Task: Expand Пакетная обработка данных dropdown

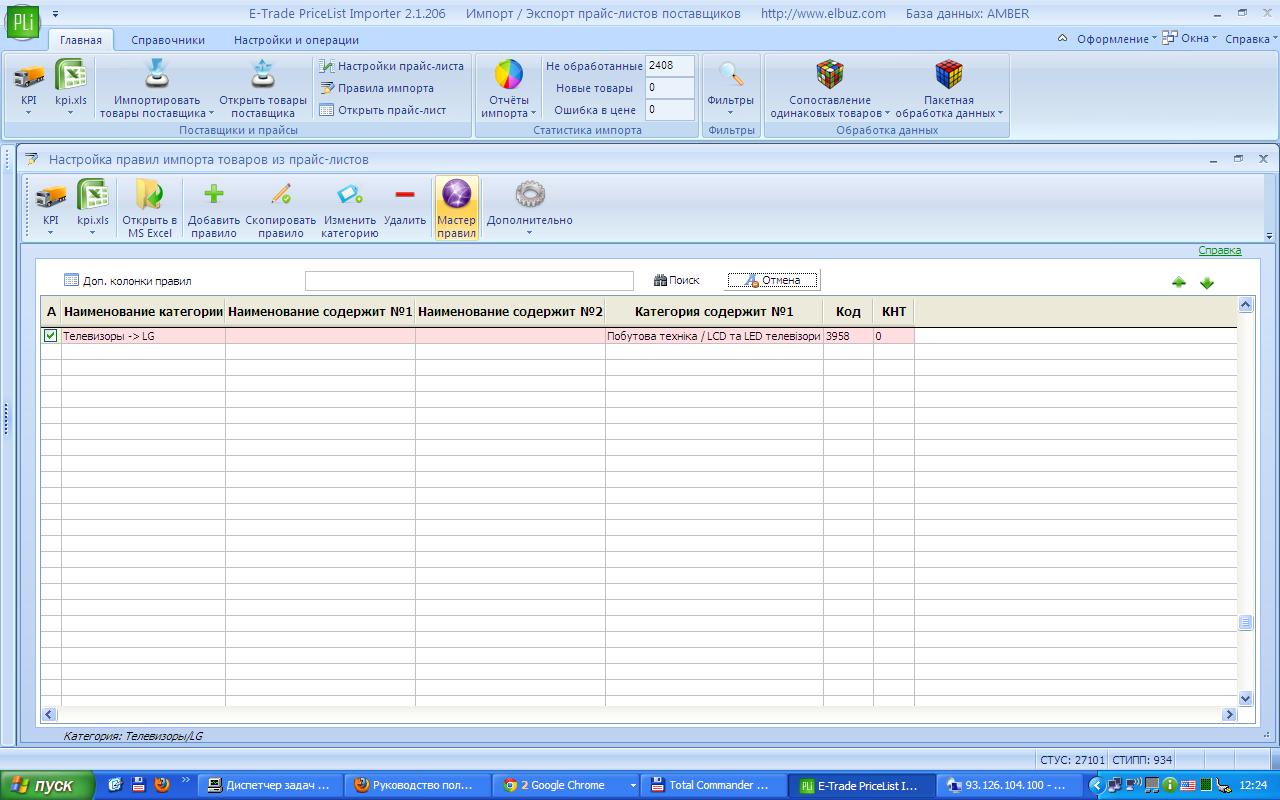Action: coord(949,88)
